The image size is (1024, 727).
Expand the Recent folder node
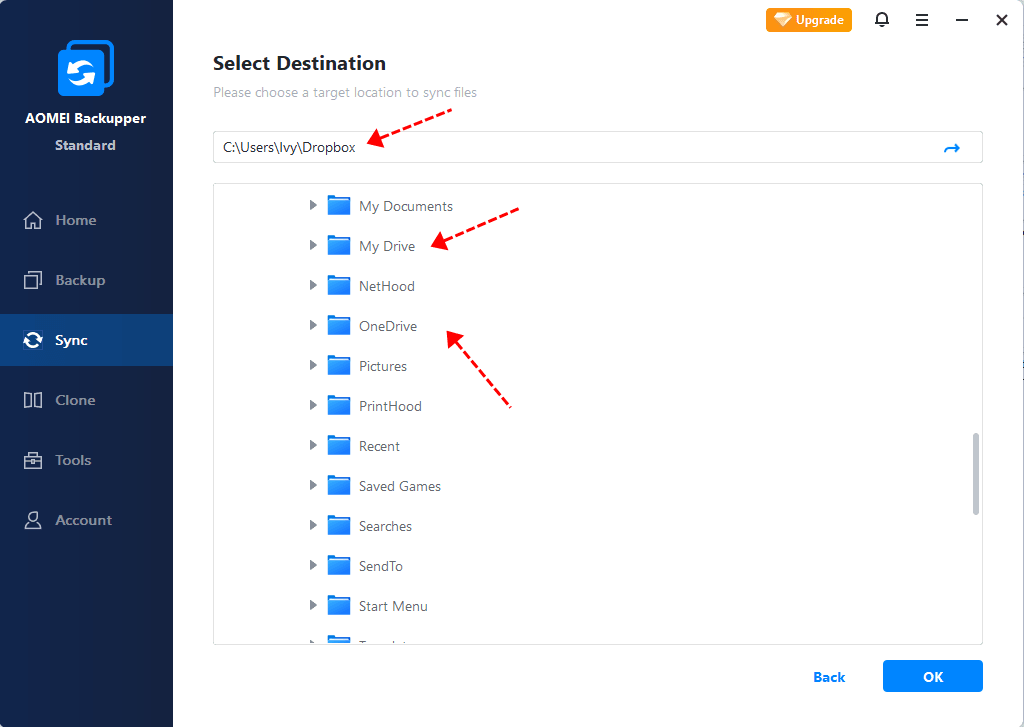click(x=313, y=445)
